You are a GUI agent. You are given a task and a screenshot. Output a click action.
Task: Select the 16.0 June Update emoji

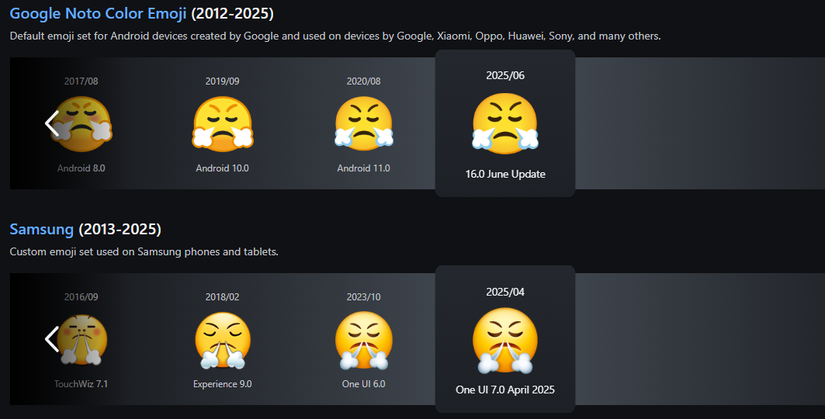click(x=505, y=124)
